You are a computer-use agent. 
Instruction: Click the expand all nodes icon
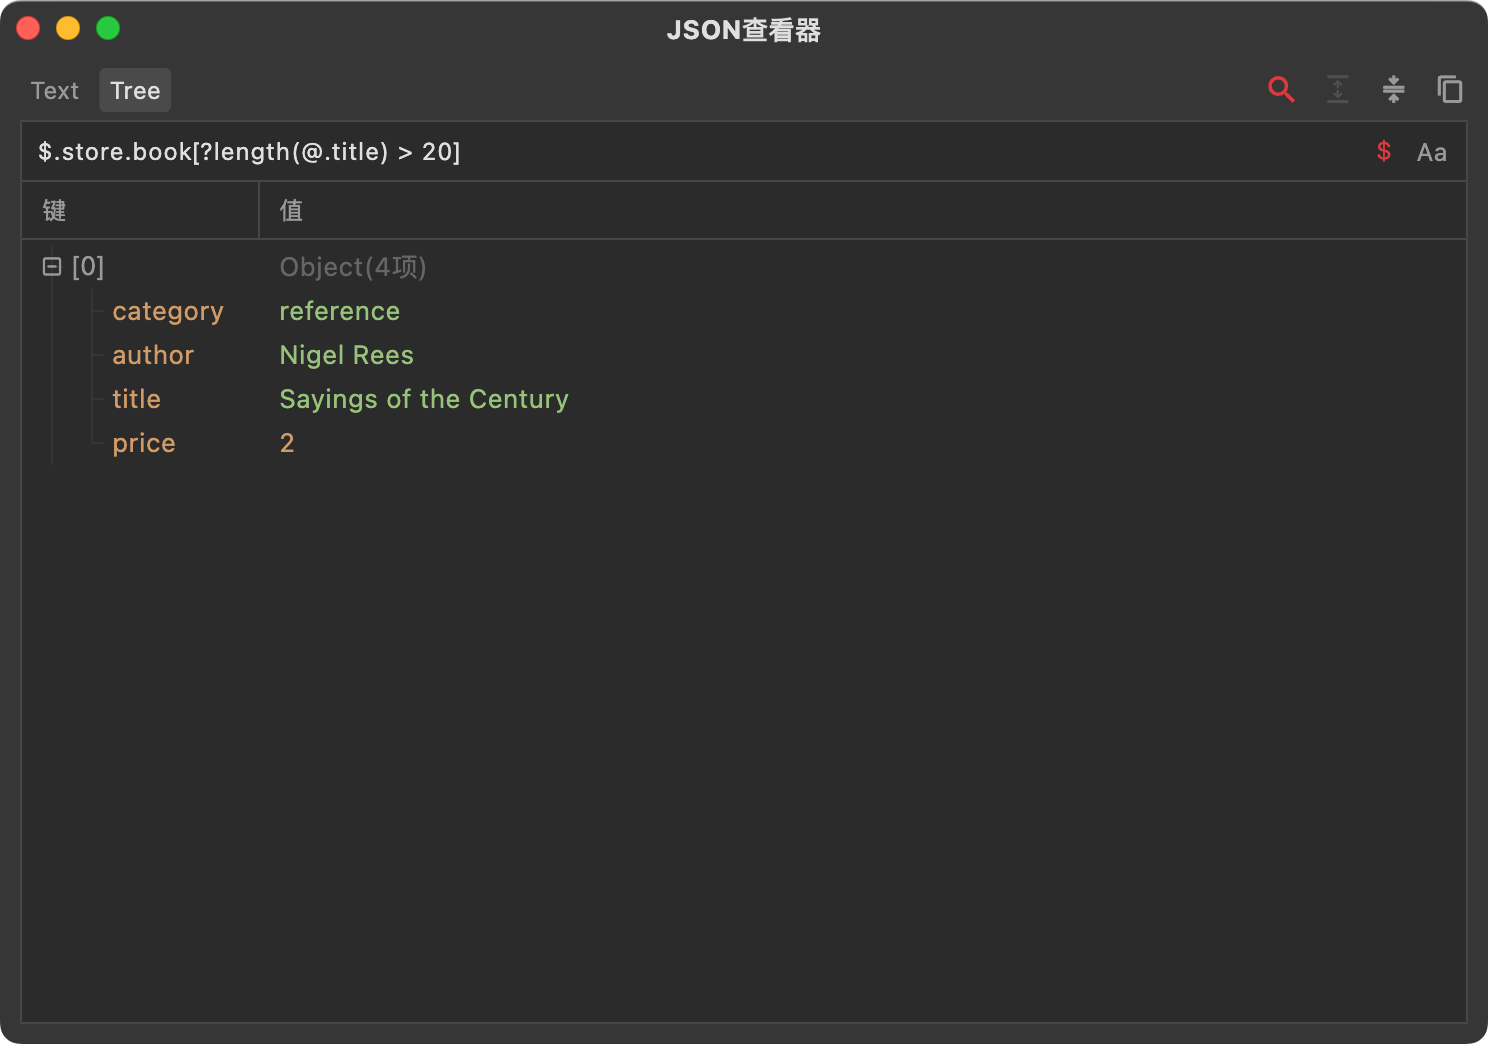tap(1337, 90)
